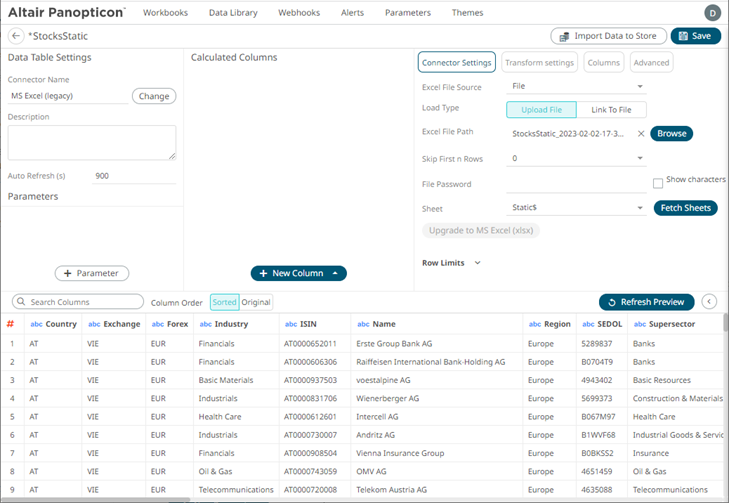The image size is (729, 503).
Task: Click the Auto Refresh field showing 900
Action: coord(133,176)
